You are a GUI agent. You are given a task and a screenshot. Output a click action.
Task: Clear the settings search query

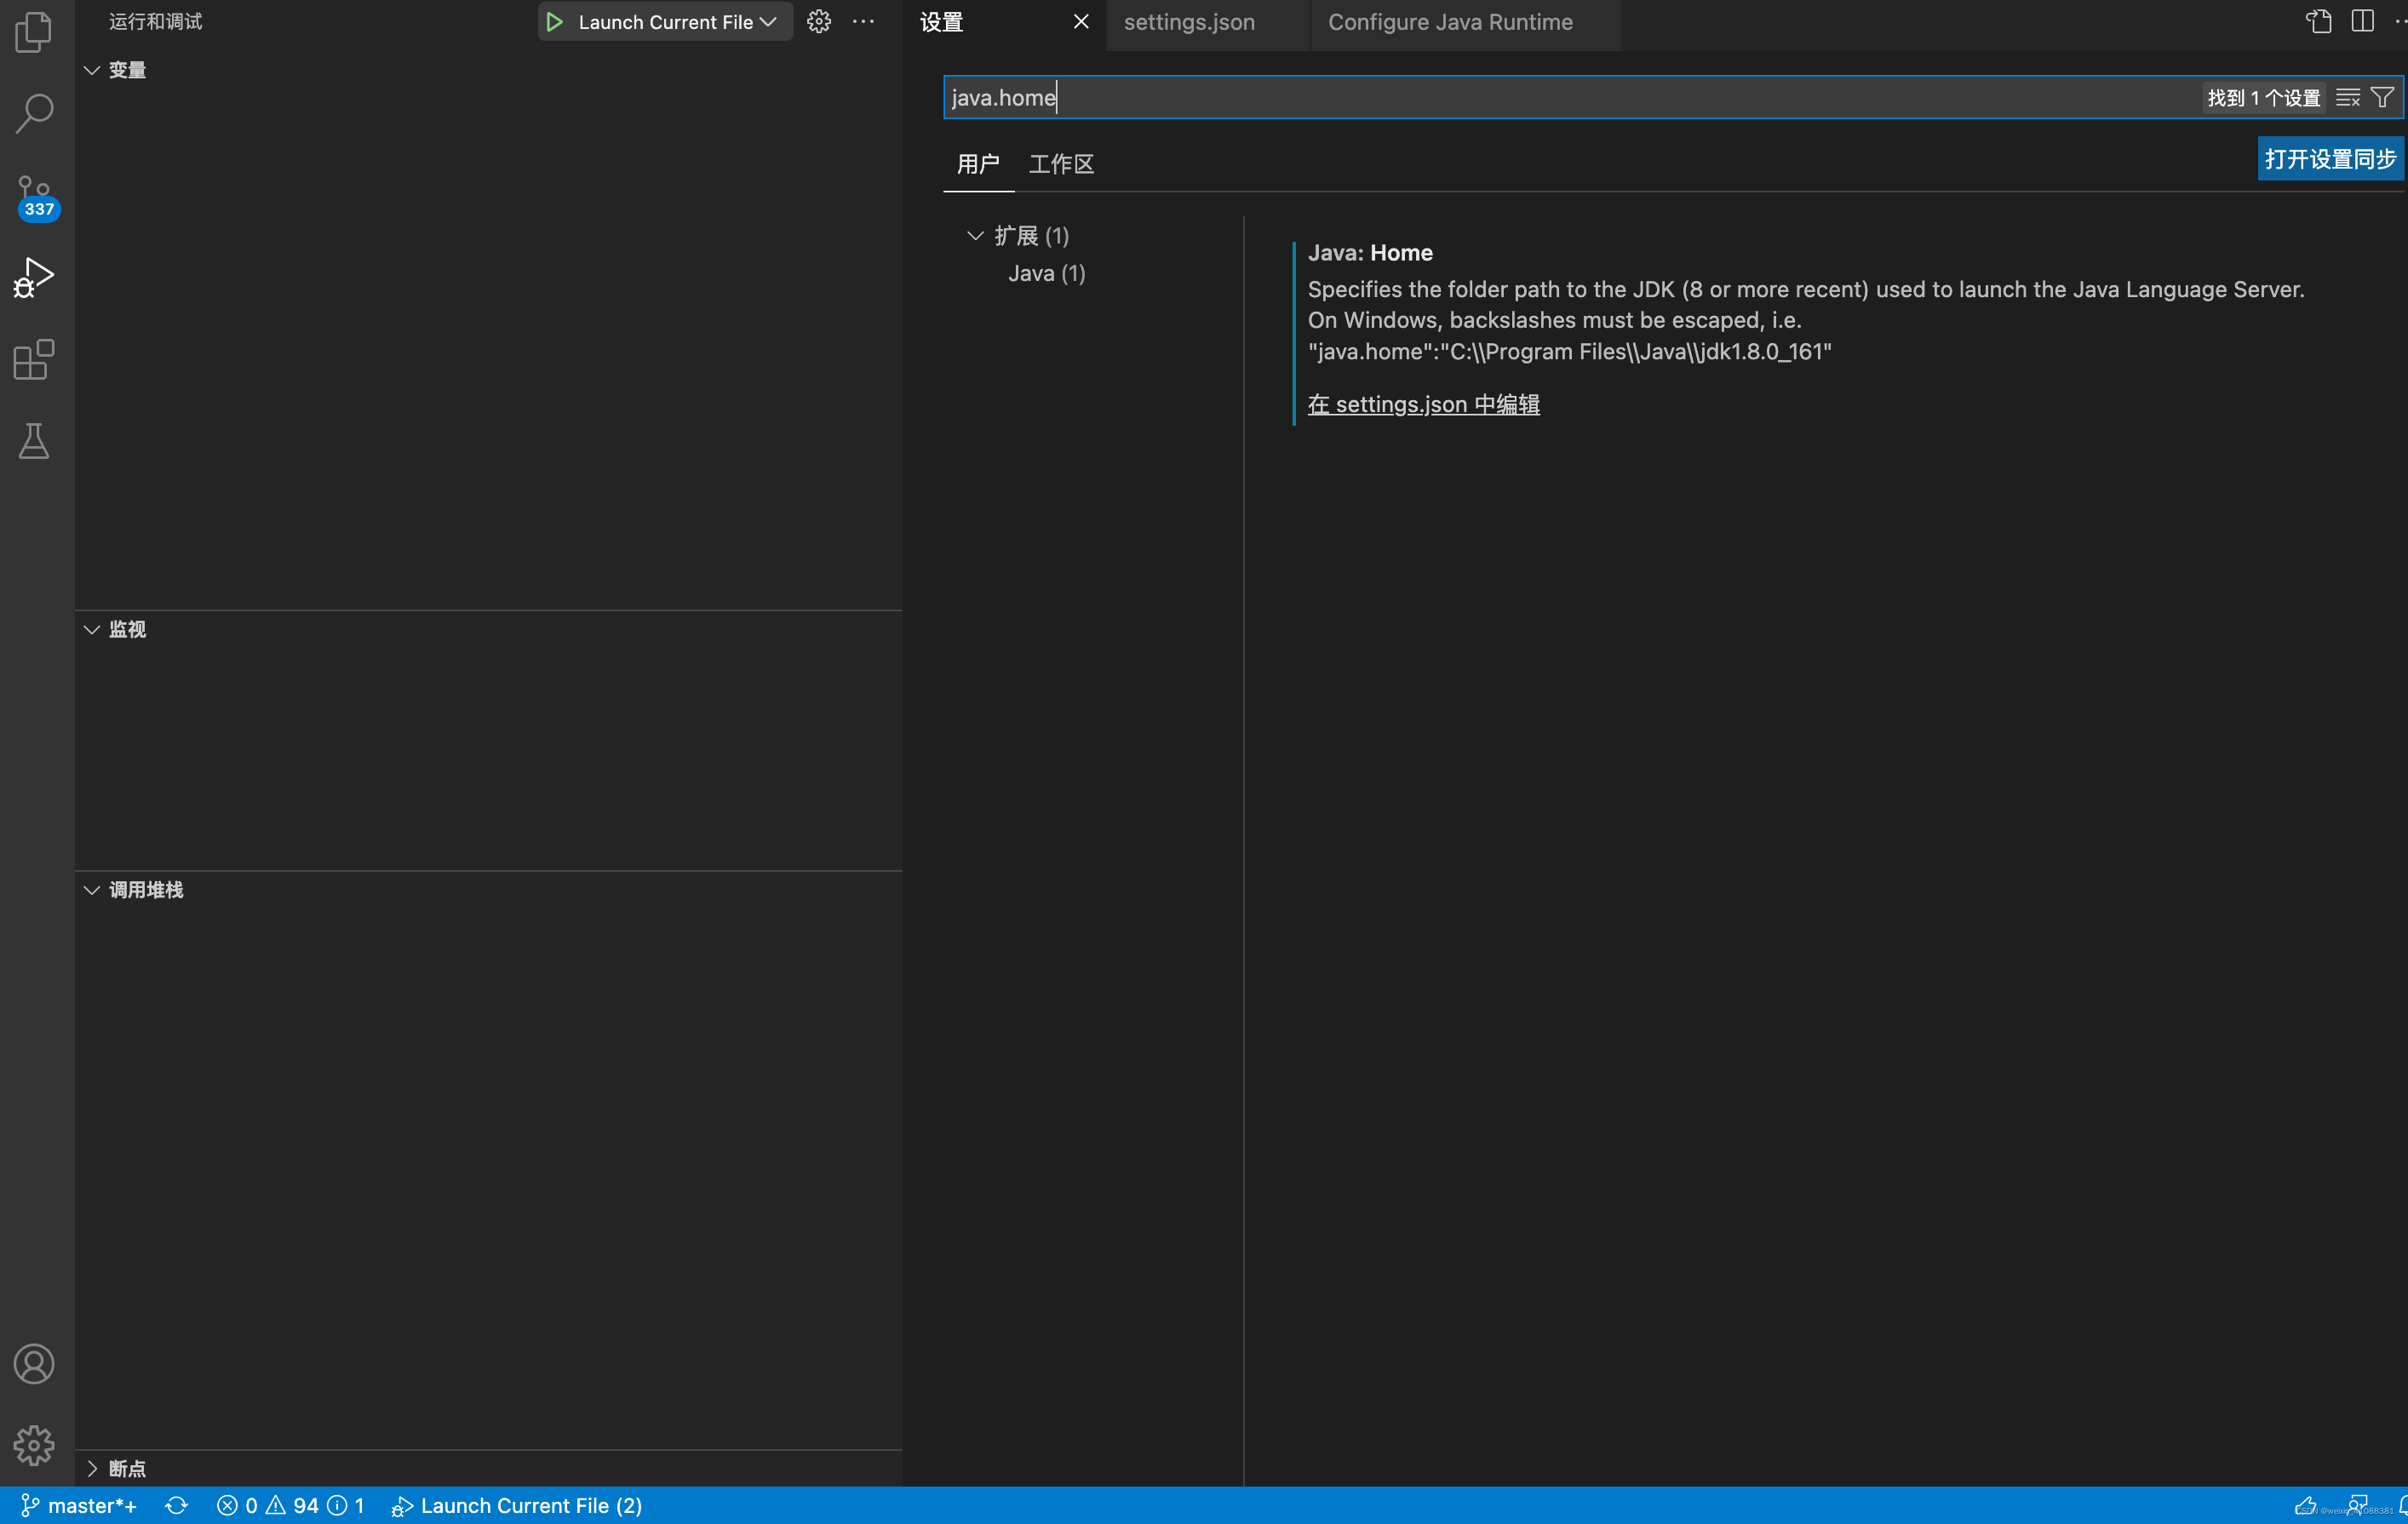click(2349, 97)
